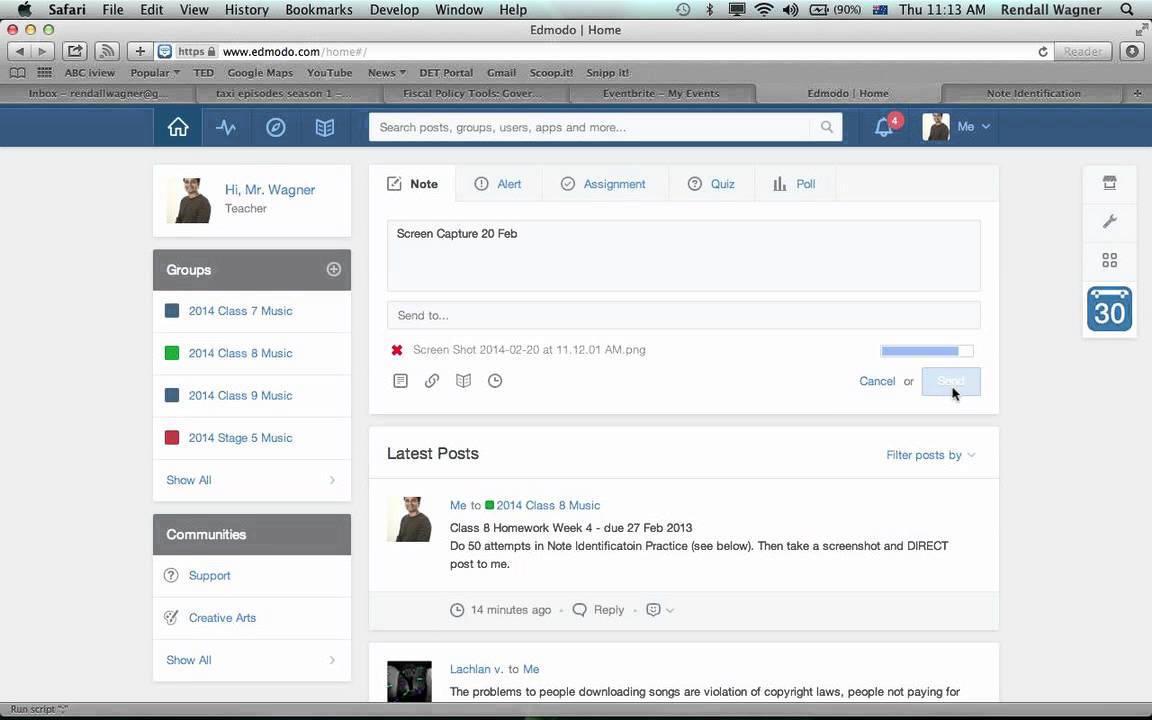Go to Edmodo Home via house icon

coord(178,127)
